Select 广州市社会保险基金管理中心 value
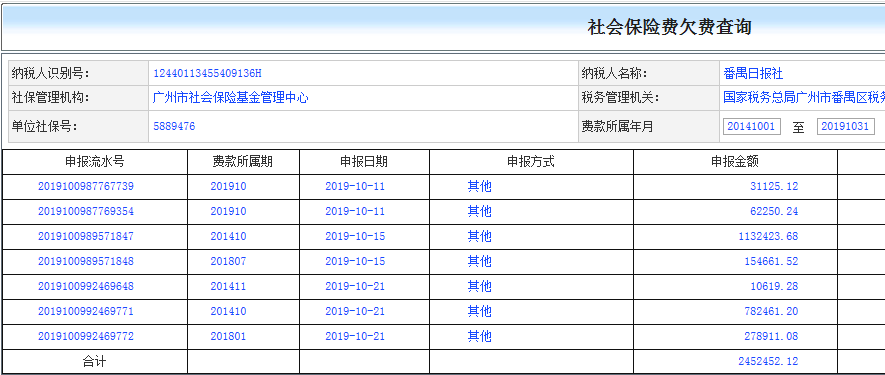Viewport: 885px width, 375px height. 231,98
